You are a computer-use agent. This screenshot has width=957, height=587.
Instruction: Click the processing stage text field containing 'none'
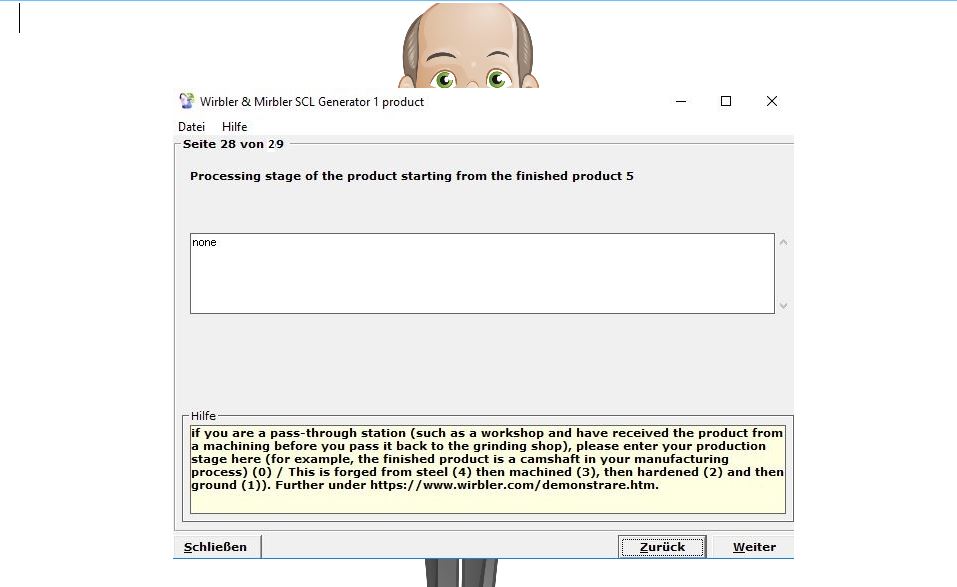482,273
